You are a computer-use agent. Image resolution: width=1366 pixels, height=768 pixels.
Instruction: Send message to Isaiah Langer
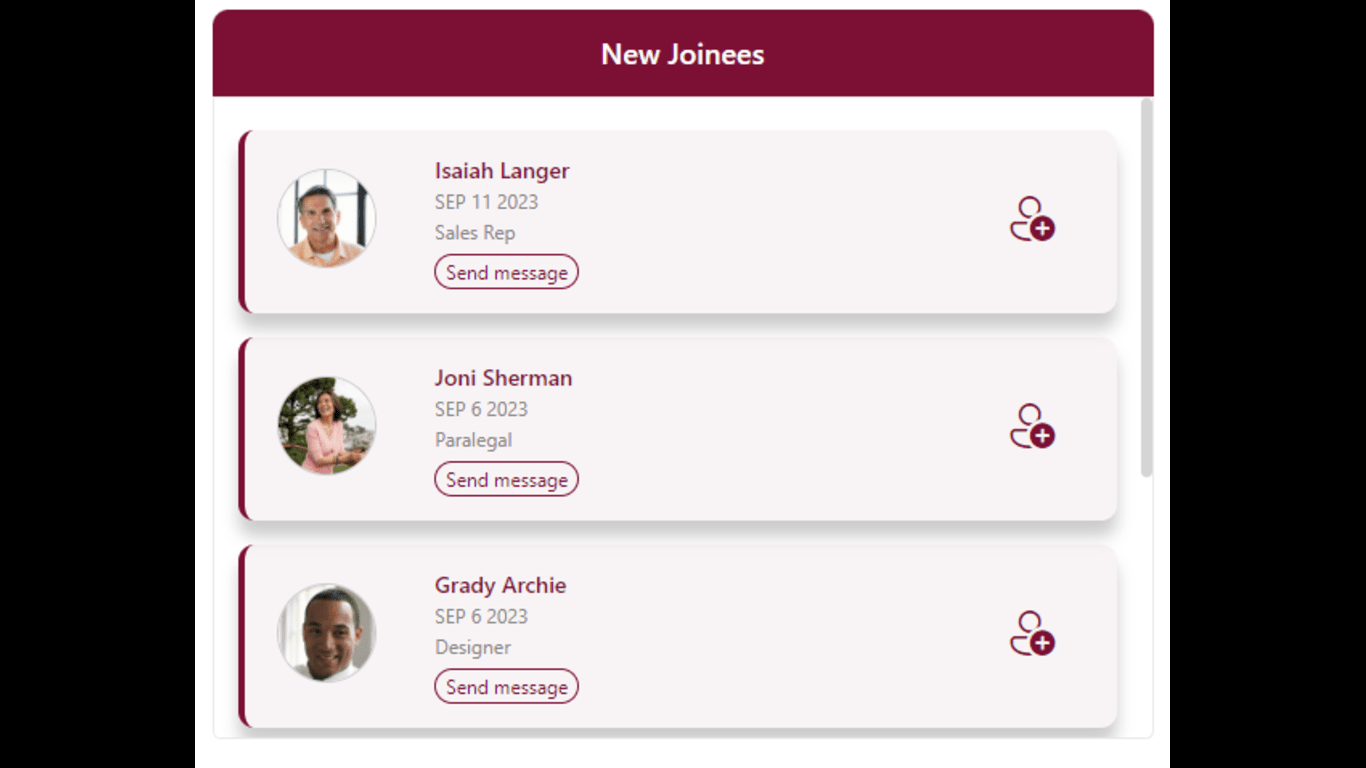coord(506,272)
